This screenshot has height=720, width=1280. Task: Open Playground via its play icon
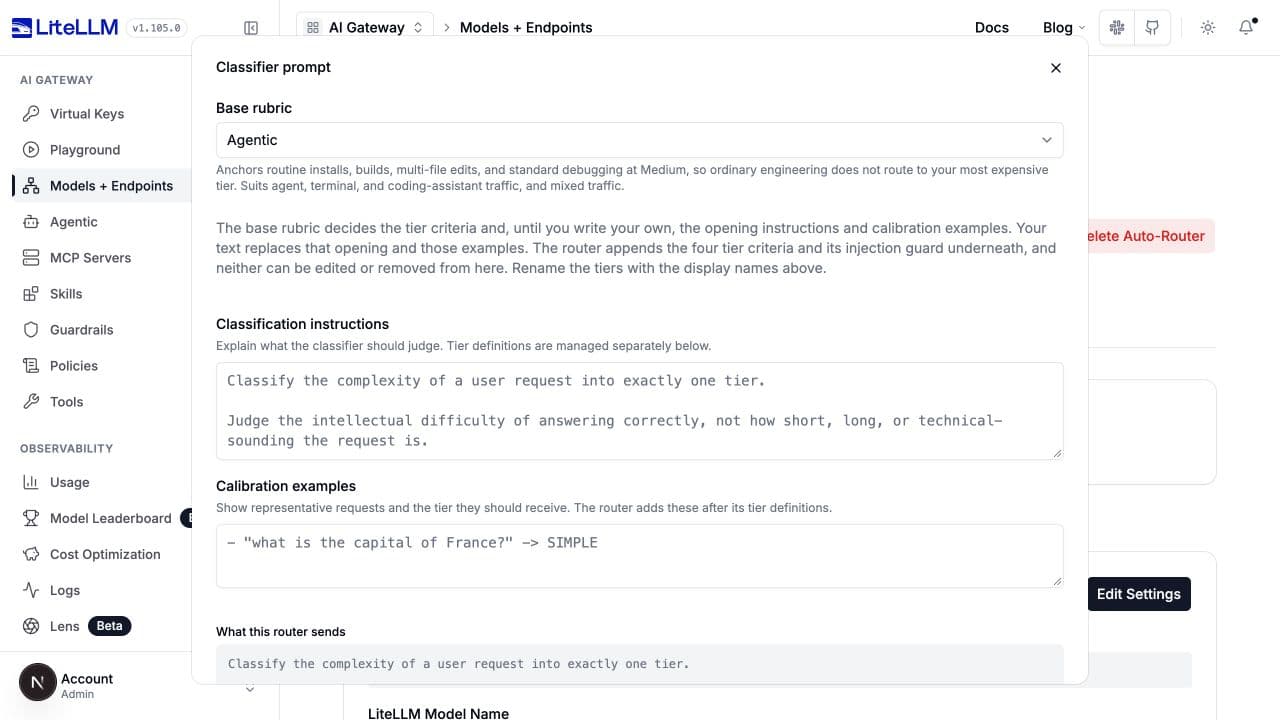click(31, 150)
